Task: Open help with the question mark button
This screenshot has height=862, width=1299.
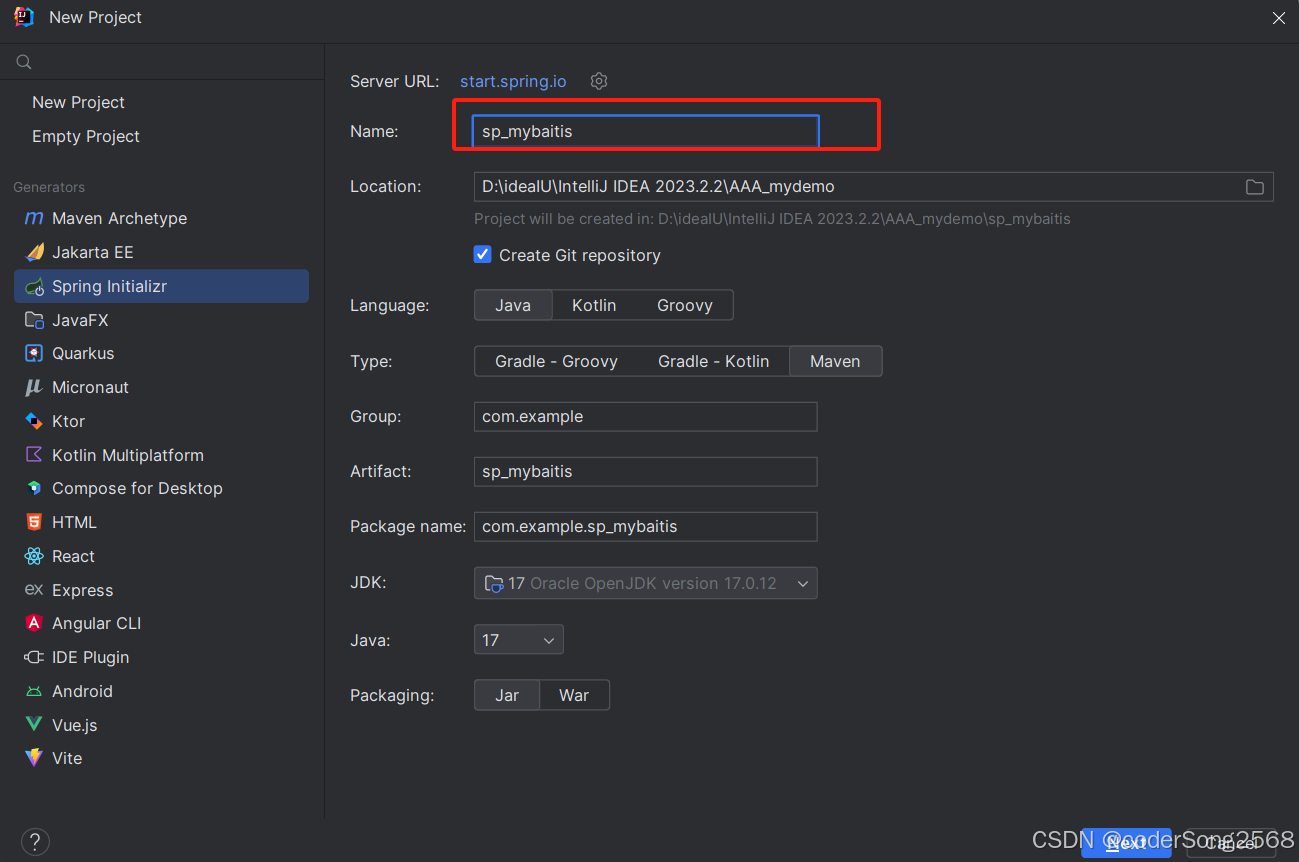Action: point(35,841)
